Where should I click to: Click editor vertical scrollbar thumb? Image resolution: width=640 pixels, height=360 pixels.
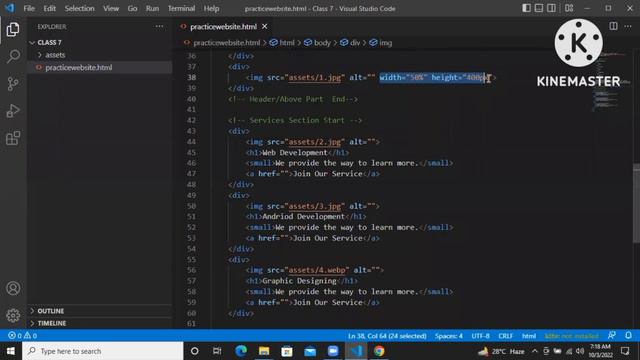coord(636,203)
